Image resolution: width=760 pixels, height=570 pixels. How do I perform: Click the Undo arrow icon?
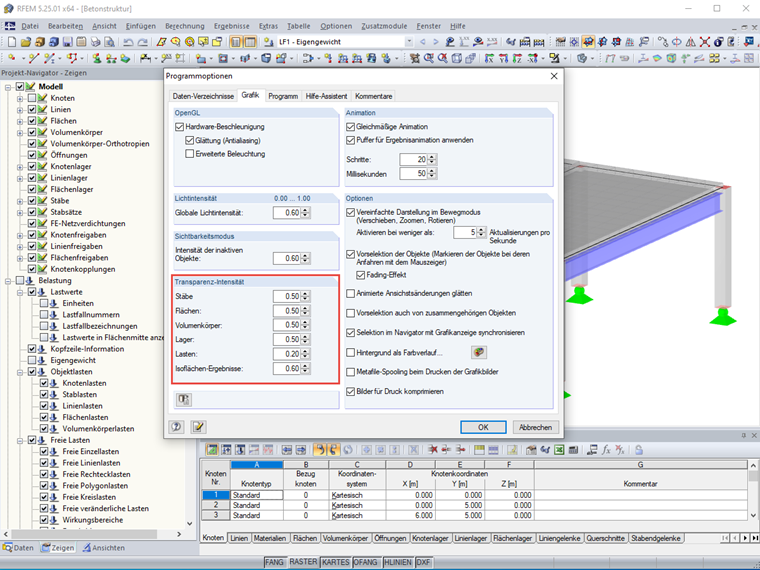128,42
